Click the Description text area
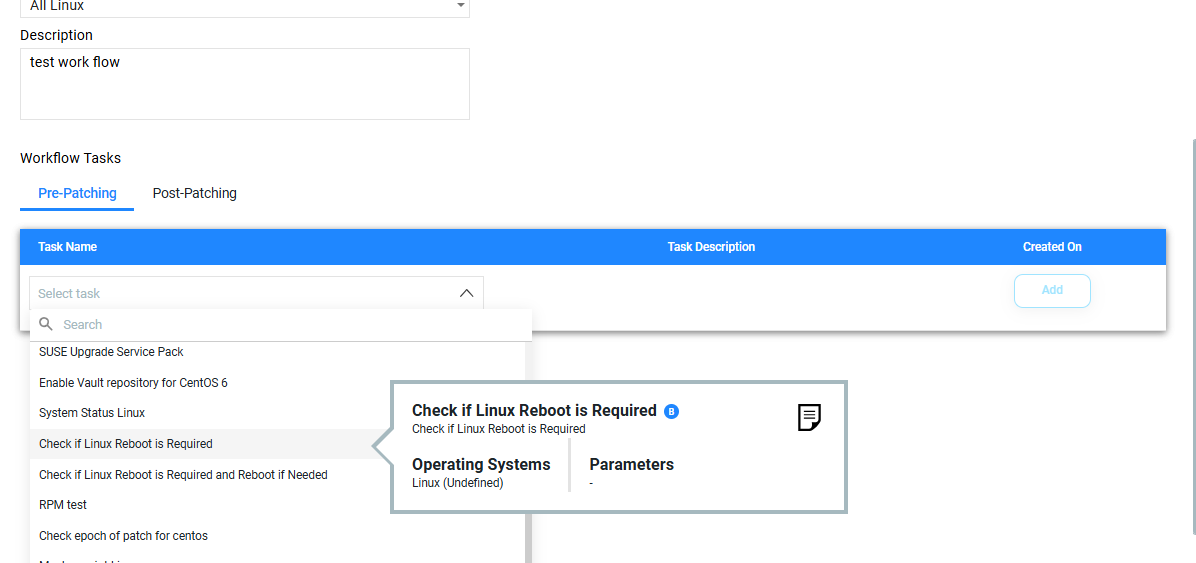This screenshot has height=563, width=1196. [245, 84]
